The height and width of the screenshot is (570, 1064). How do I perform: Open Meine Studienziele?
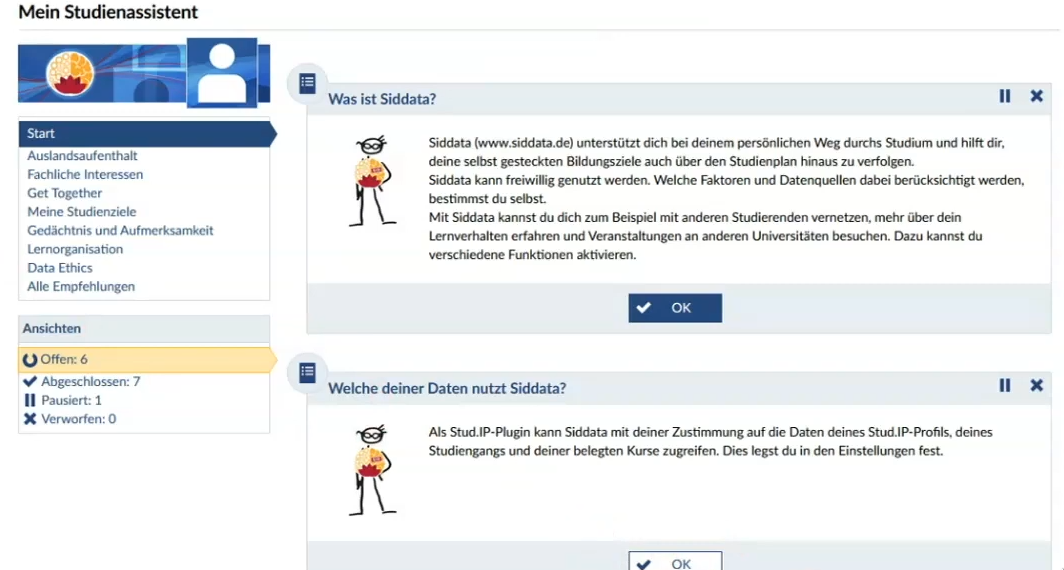click(x=81, y=212)
